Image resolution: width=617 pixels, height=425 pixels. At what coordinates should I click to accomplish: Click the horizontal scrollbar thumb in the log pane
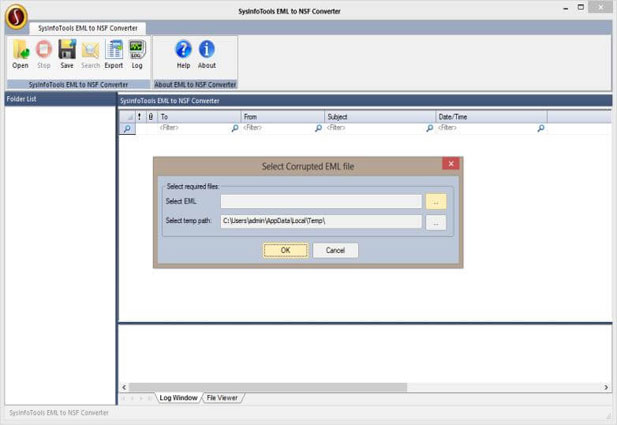(x=268, y=387)
